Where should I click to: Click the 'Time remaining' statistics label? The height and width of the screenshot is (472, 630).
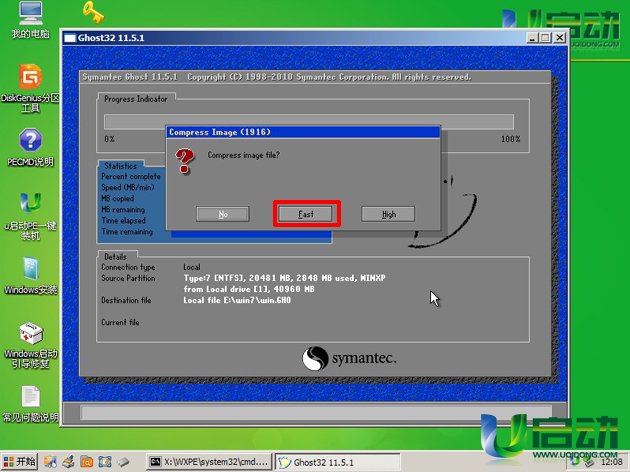(x=127, y=232)
